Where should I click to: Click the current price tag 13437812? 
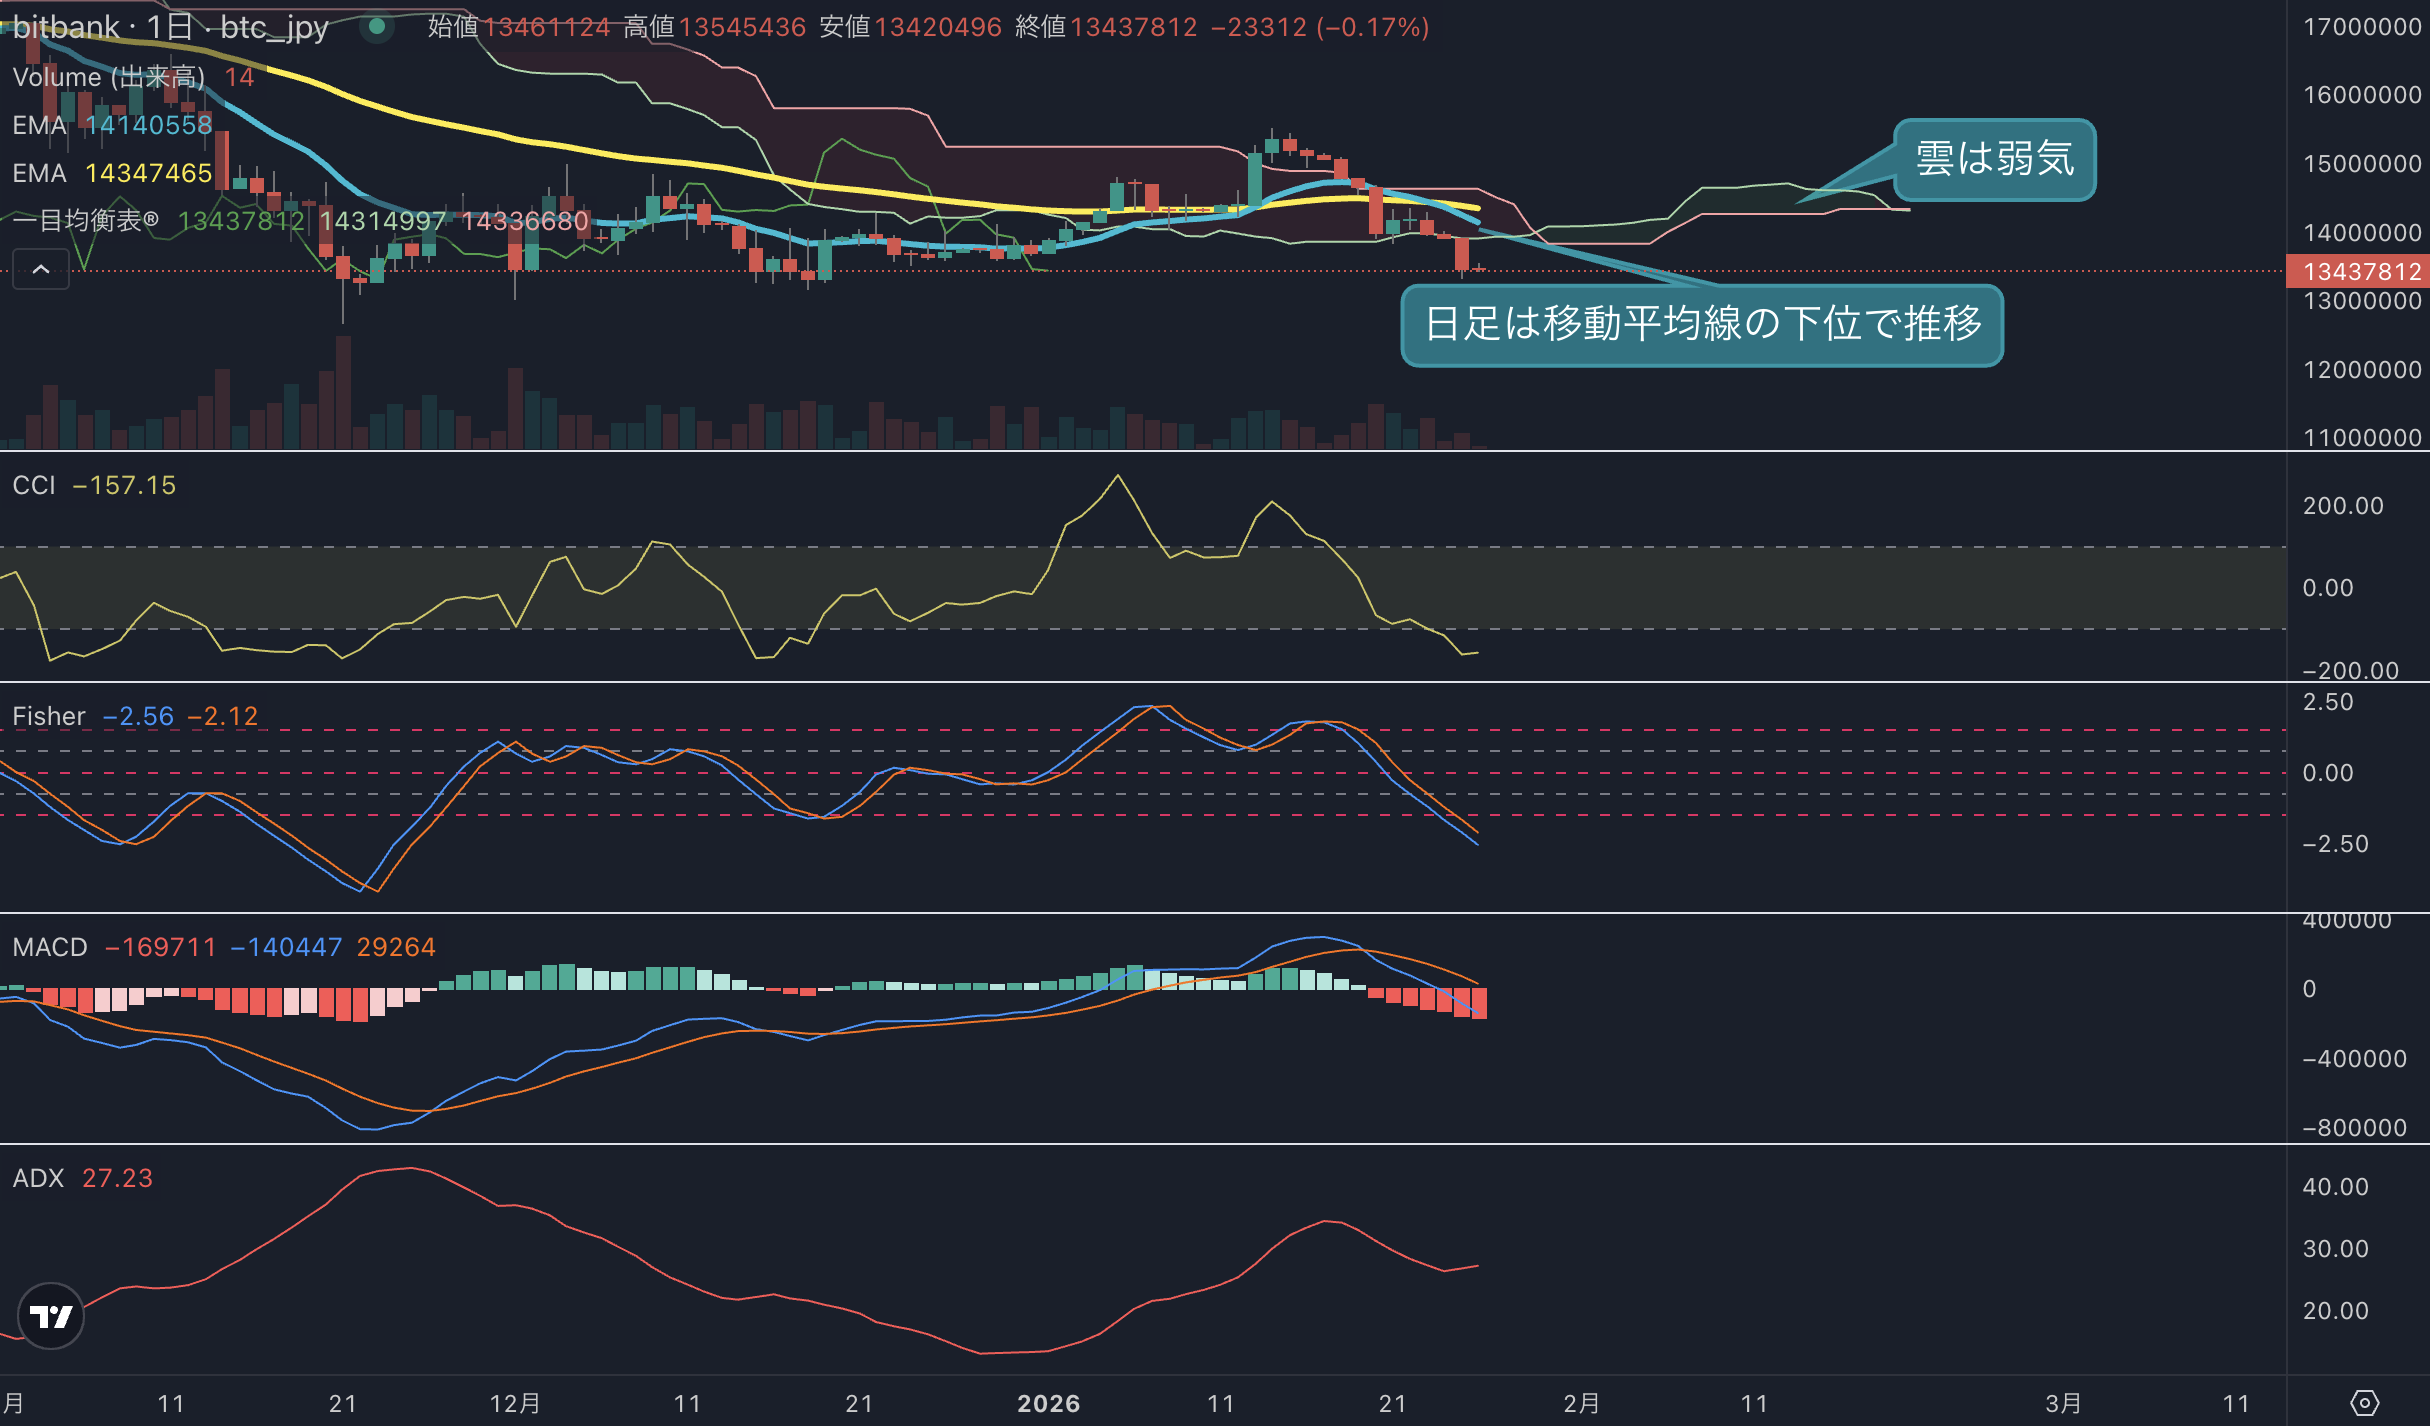coord(2358,271)
